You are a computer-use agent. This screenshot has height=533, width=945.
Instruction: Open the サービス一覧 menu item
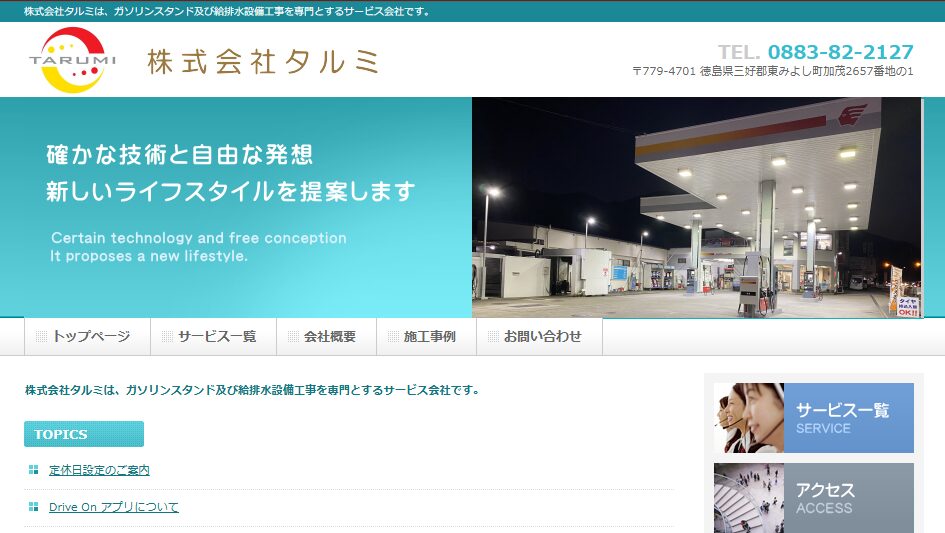tap(213, 336)
